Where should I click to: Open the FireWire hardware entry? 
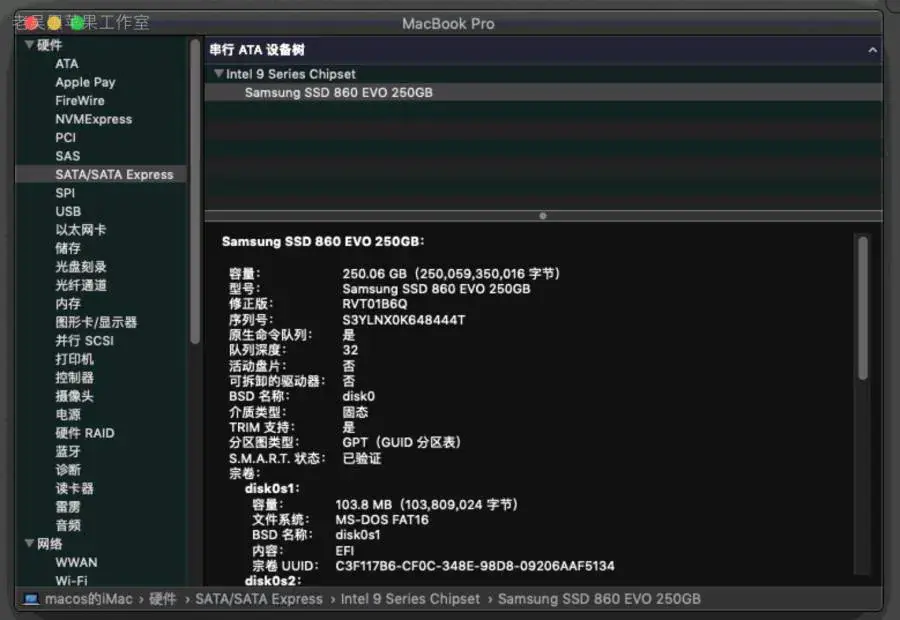point(80,100)
